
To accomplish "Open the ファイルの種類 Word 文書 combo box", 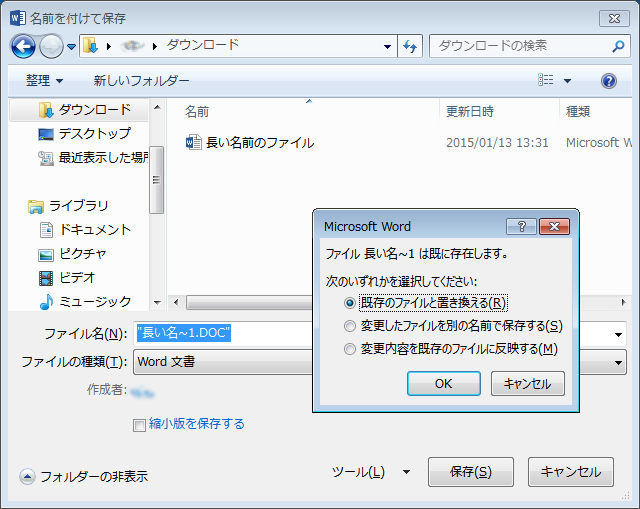I will pyautogui.click(x=223, y=362).
